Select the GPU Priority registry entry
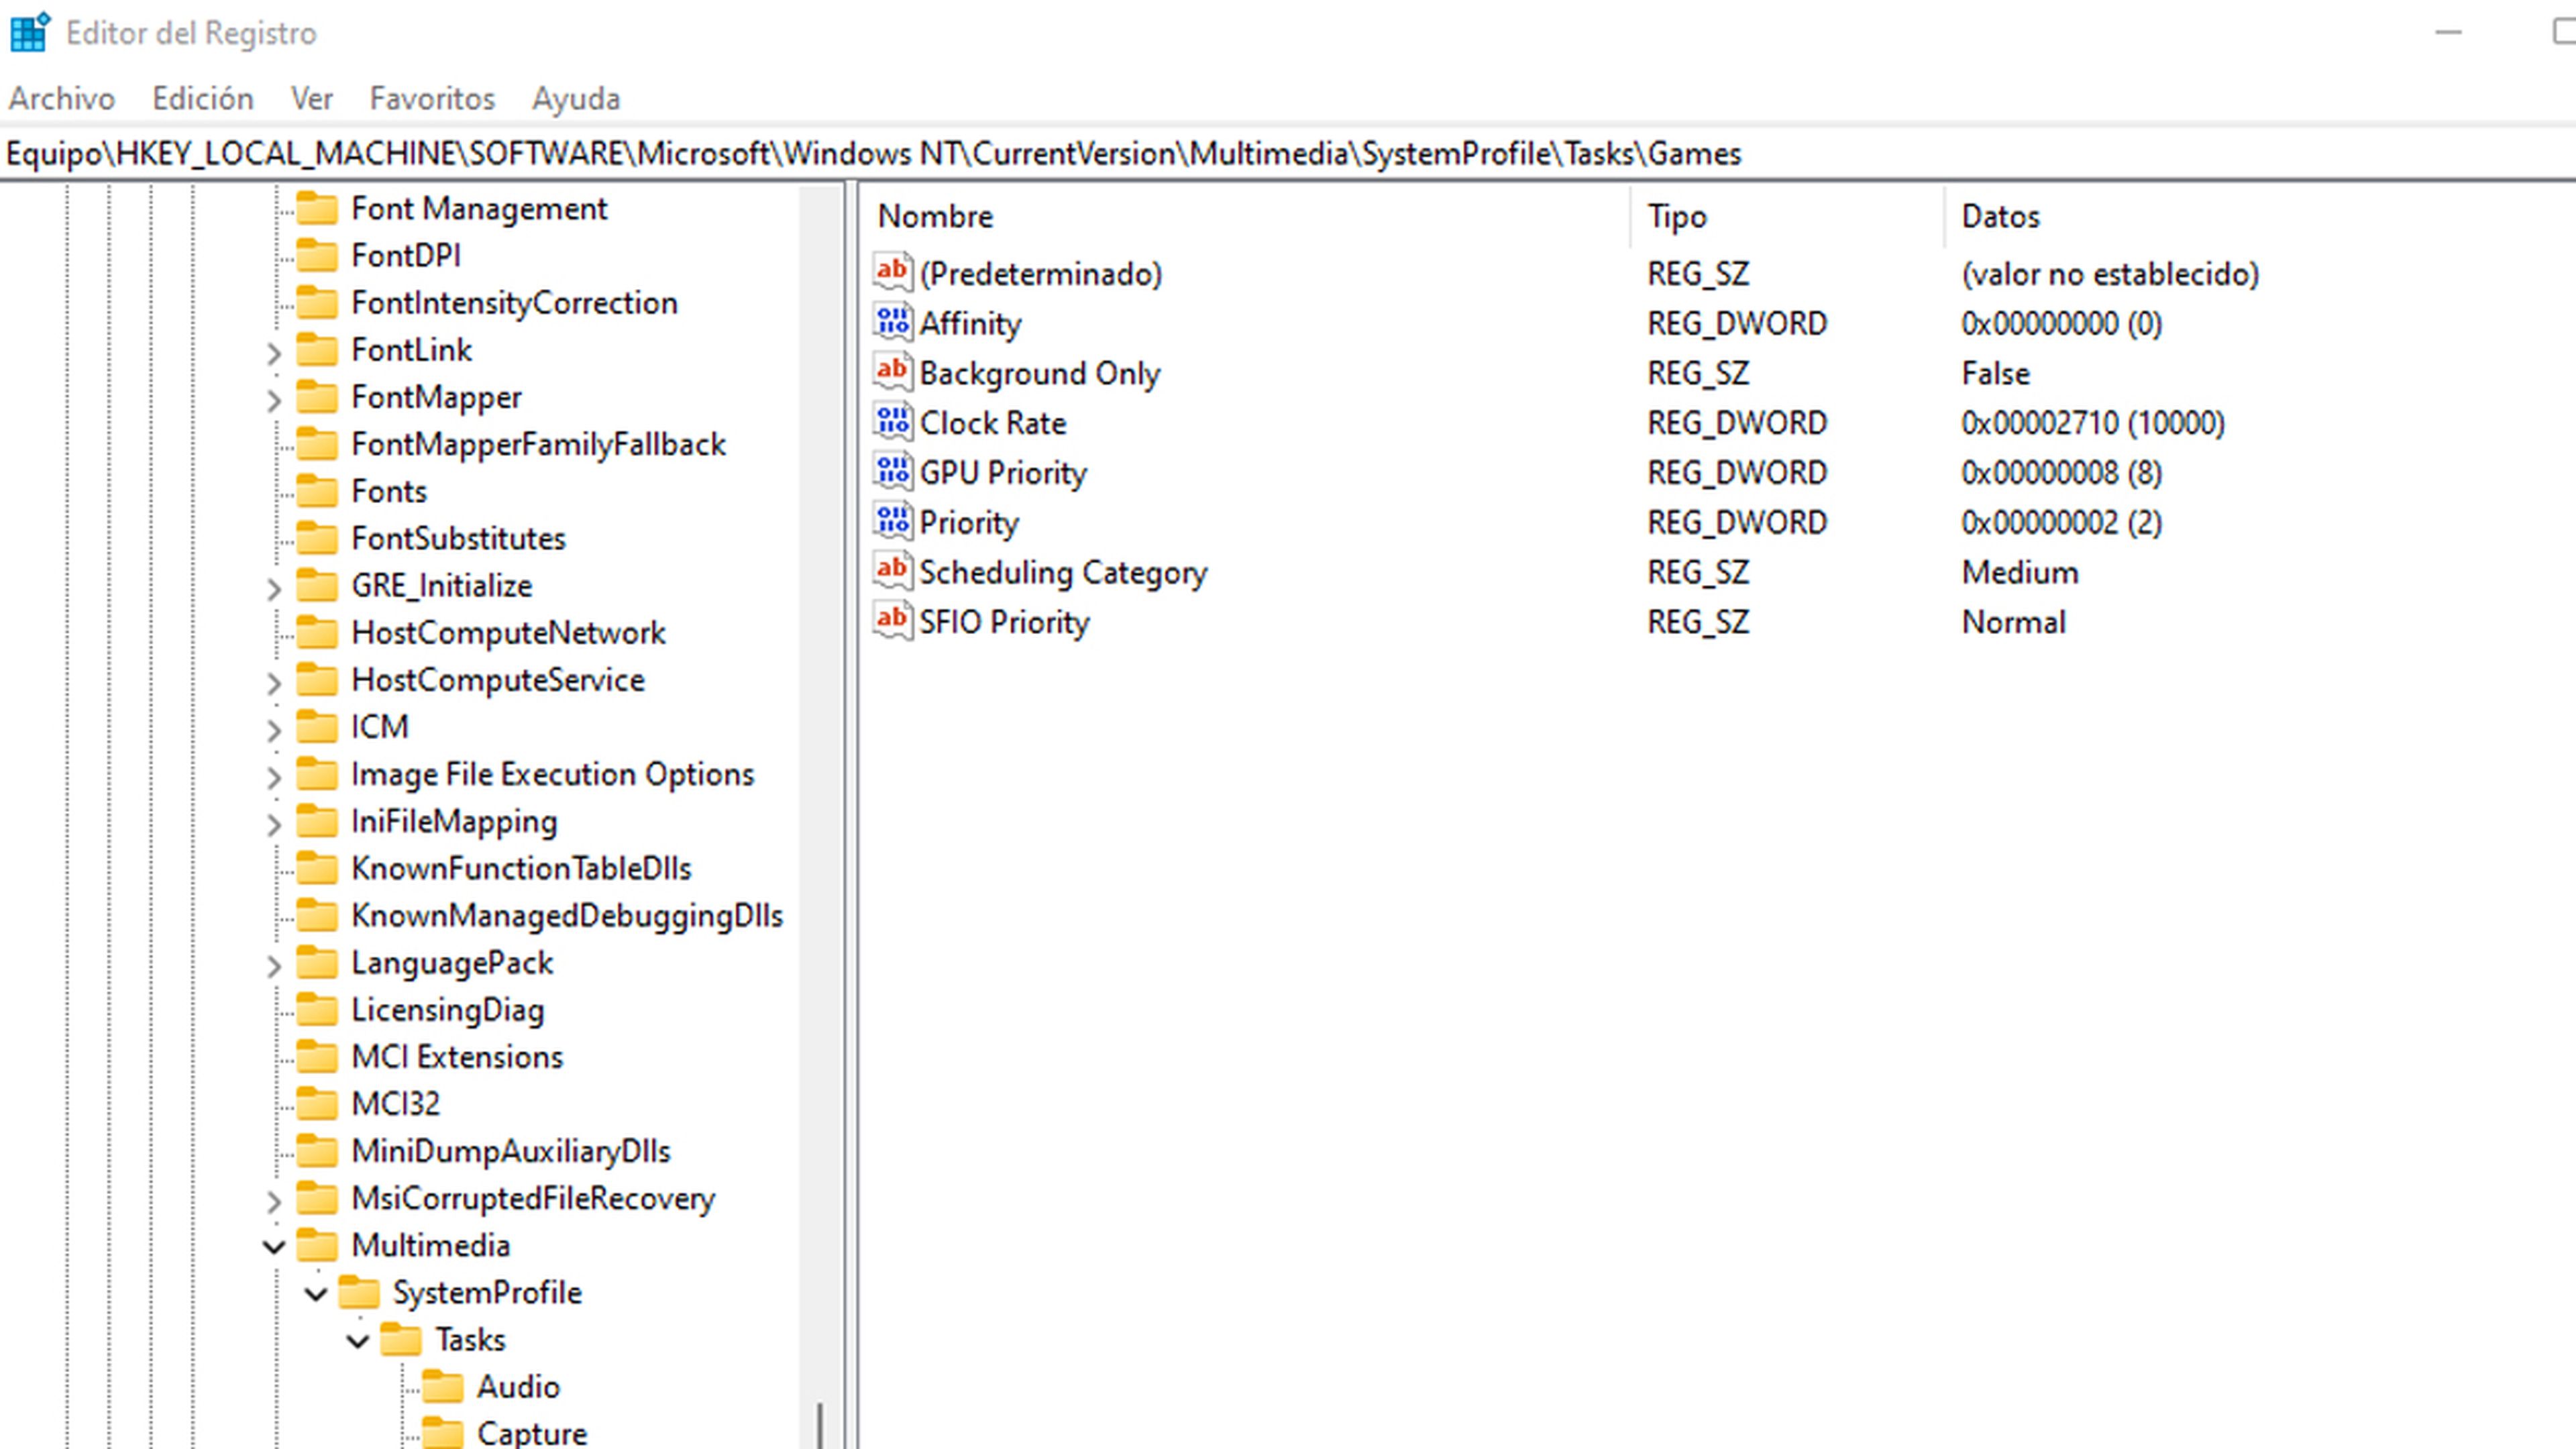This screenshot has height=1449, width=2576. tap(1003, 472)
